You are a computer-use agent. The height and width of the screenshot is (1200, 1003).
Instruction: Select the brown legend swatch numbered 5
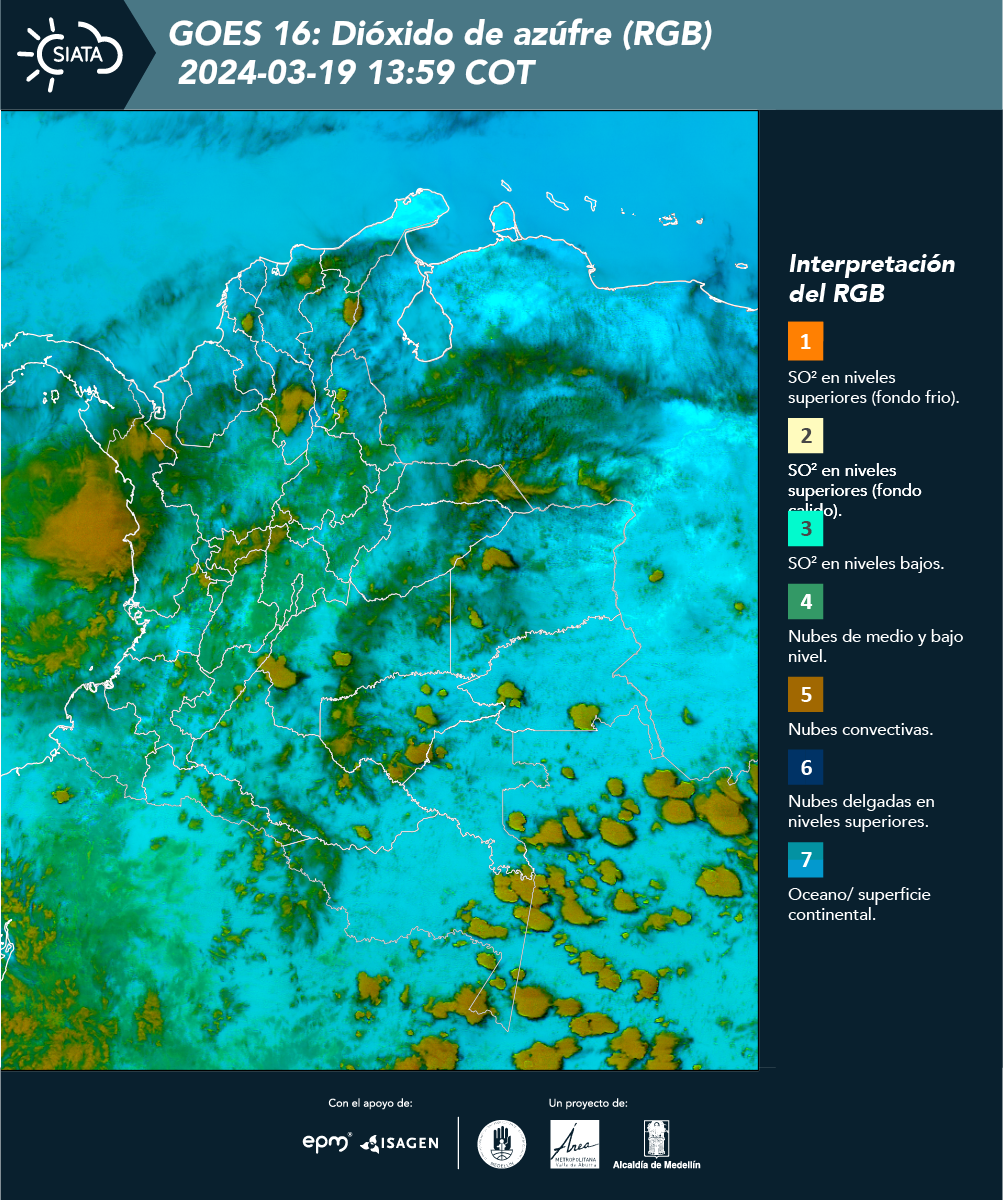click(805, 693)
